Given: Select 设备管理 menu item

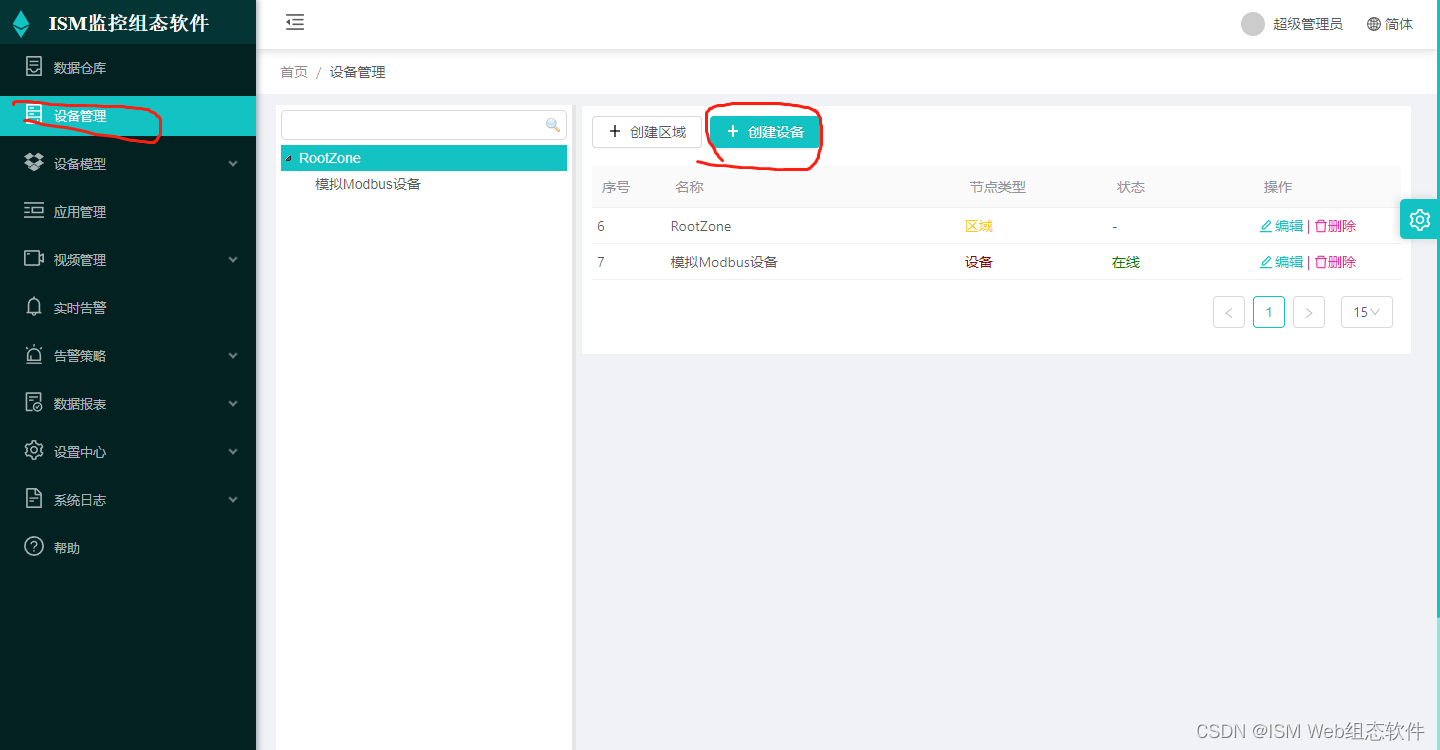Looking at the screenshot, I should pyautogui.click(x=128, y=116).
